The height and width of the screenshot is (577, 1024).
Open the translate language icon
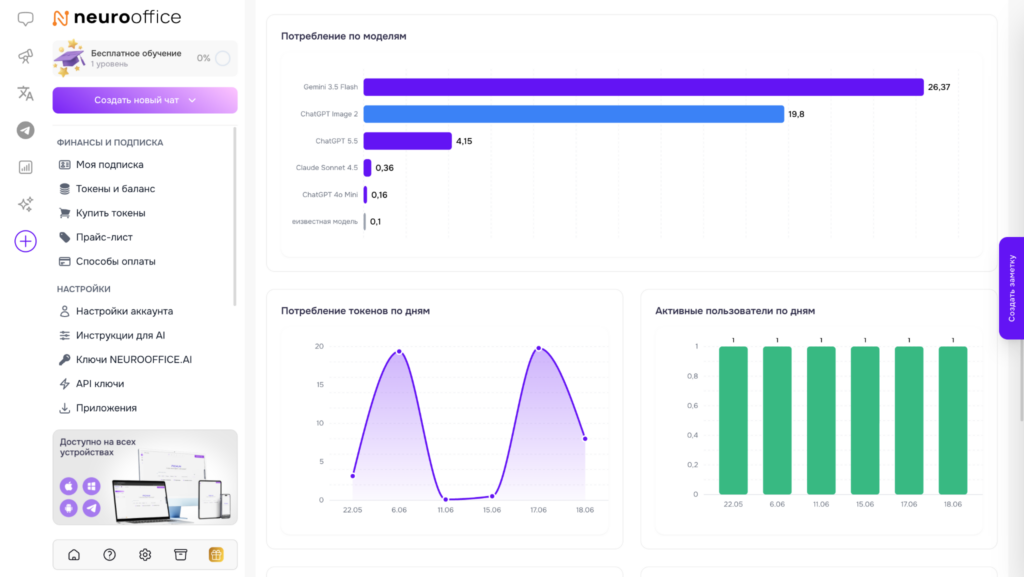click(25, 93)
